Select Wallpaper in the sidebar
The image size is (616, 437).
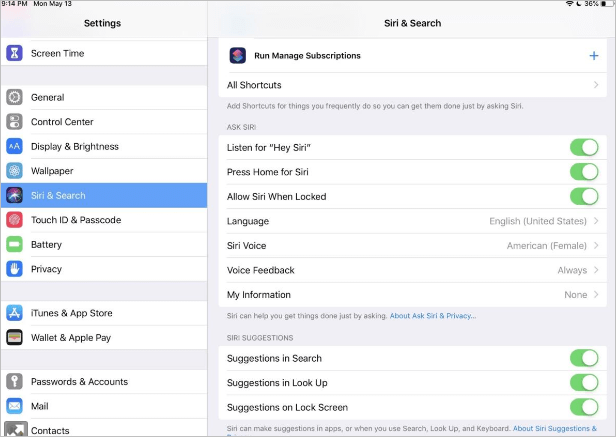(x=104, y=171)
